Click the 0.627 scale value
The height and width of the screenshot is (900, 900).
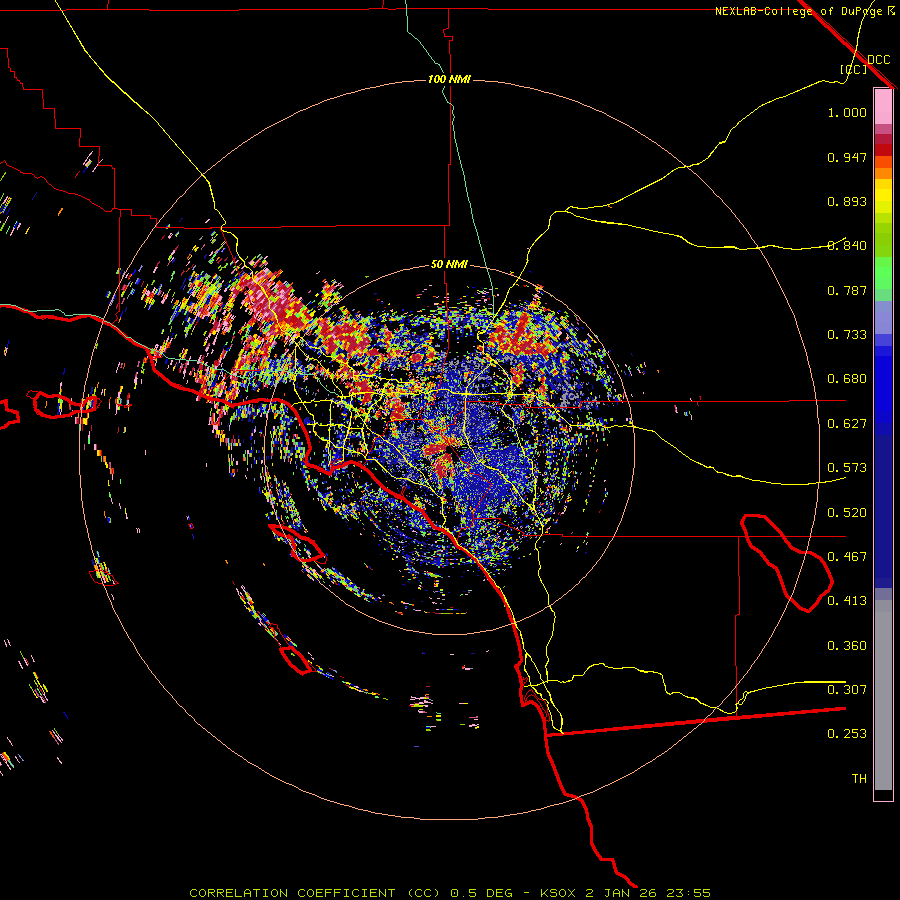(847, 424)
